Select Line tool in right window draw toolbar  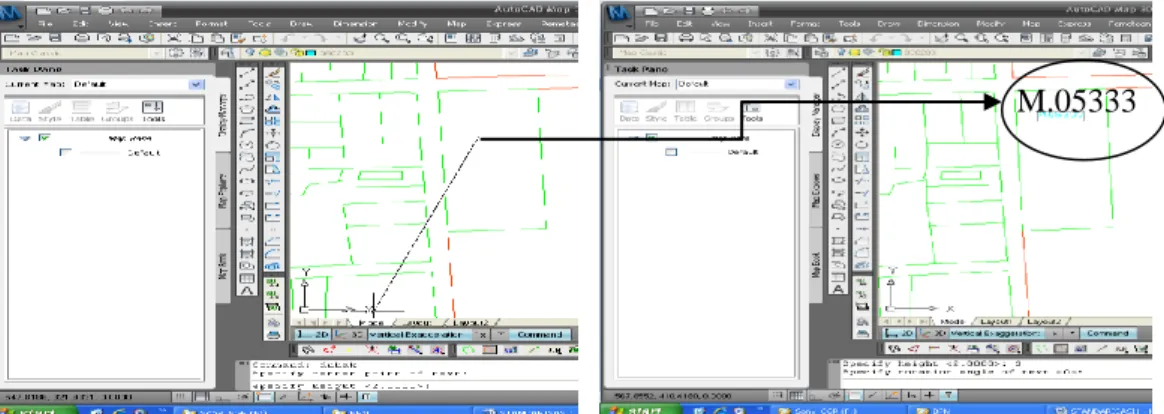pos(839,73)
